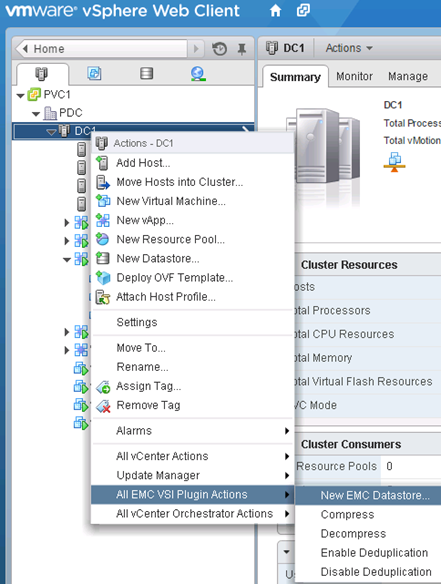Click the Attach Host Profile icon
The image size is (441, 584).
click(103, 297)
